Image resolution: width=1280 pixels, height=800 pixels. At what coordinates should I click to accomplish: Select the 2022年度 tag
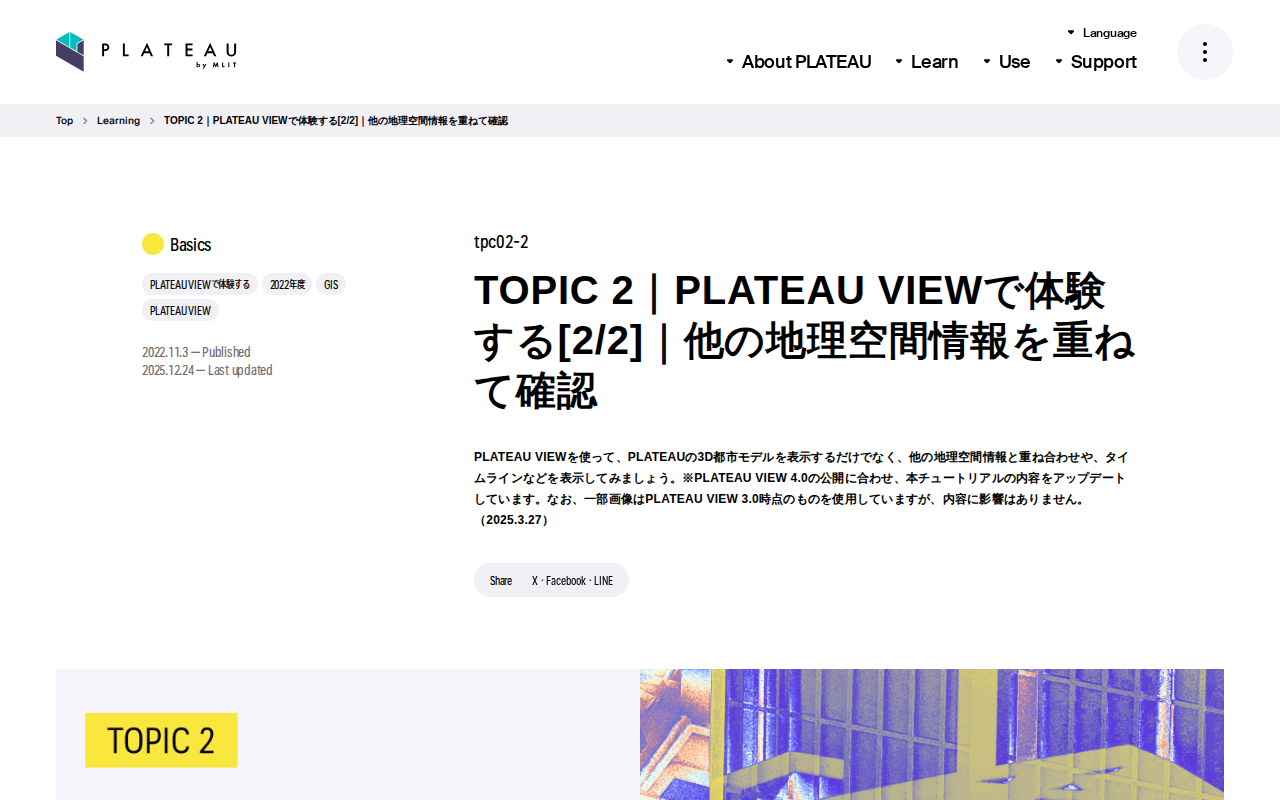click(287, 284)
